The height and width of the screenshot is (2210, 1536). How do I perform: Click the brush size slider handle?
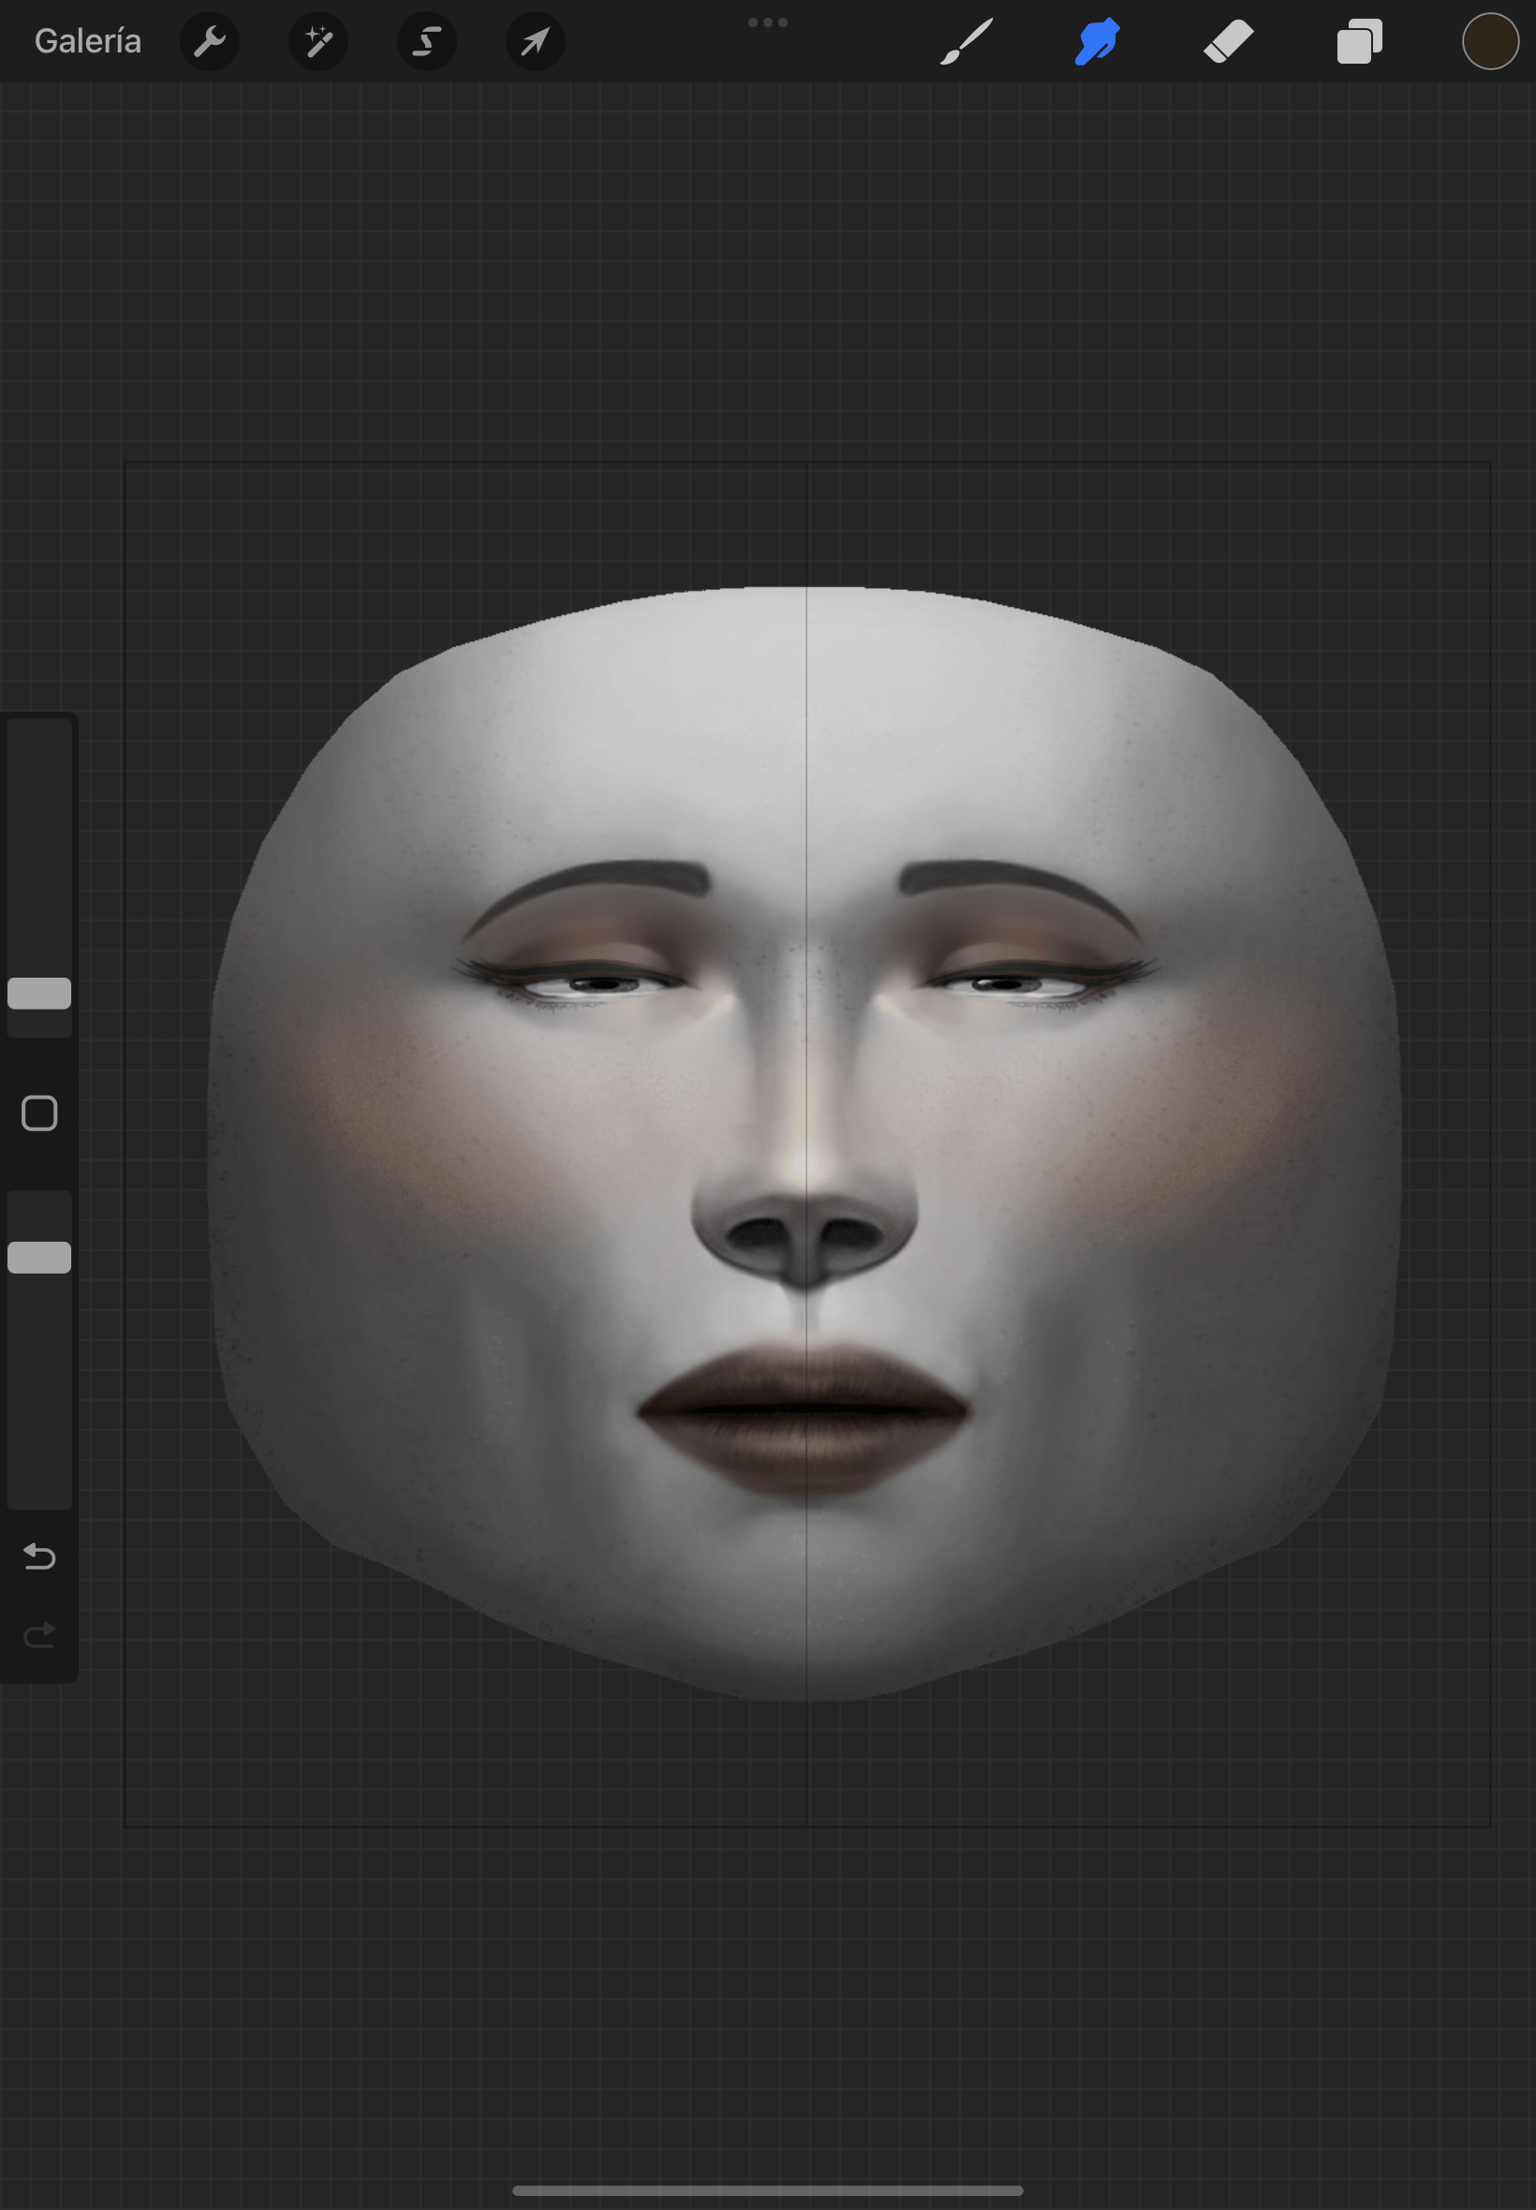click(39, 993)
